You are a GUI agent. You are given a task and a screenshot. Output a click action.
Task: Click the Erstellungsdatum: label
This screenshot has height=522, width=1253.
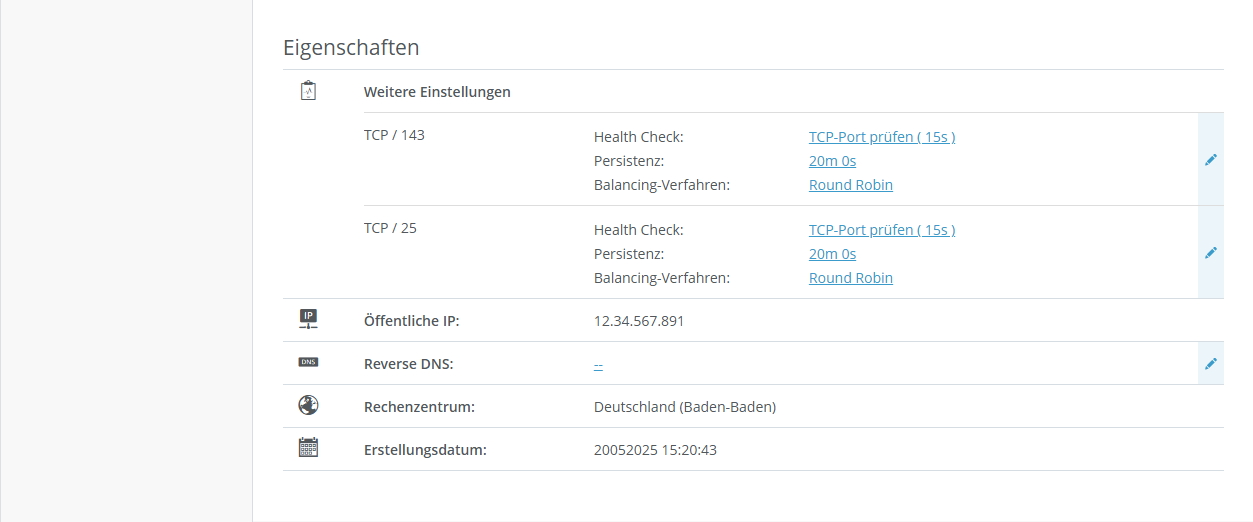425,450
